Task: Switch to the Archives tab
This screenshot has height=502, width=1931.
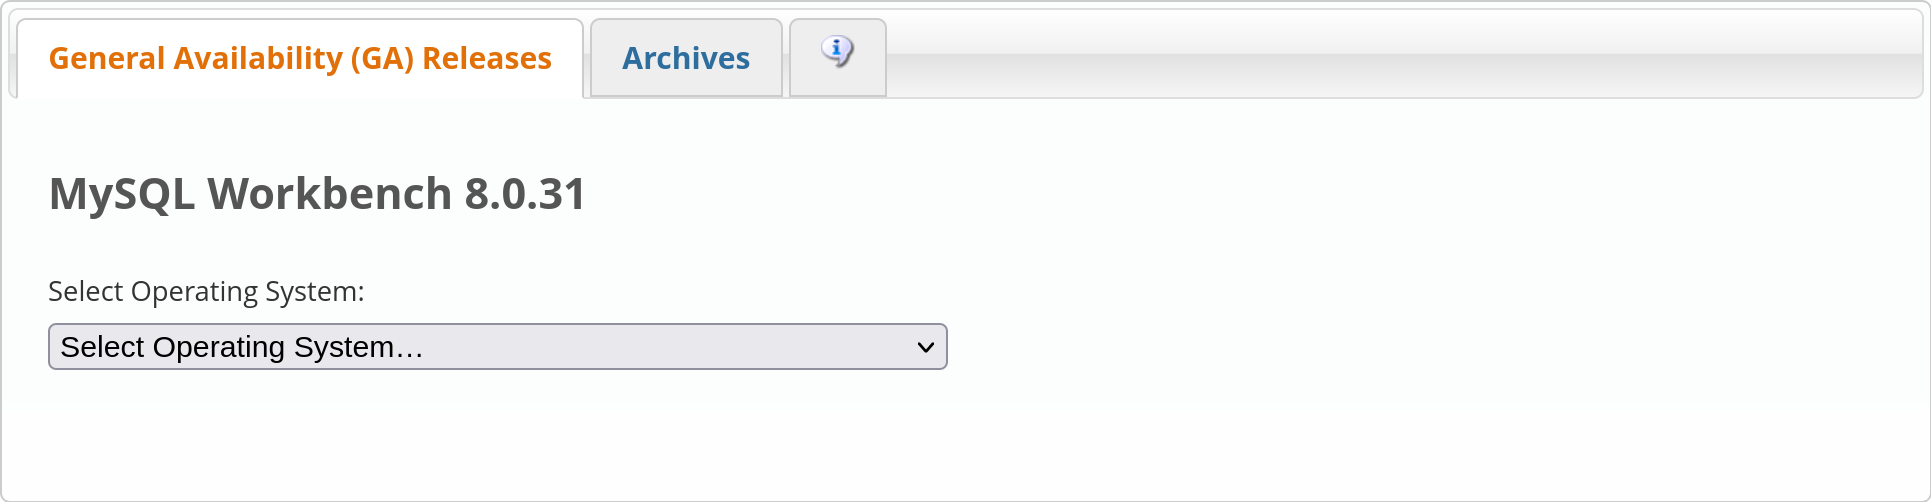Action: [x=686, y=59]
